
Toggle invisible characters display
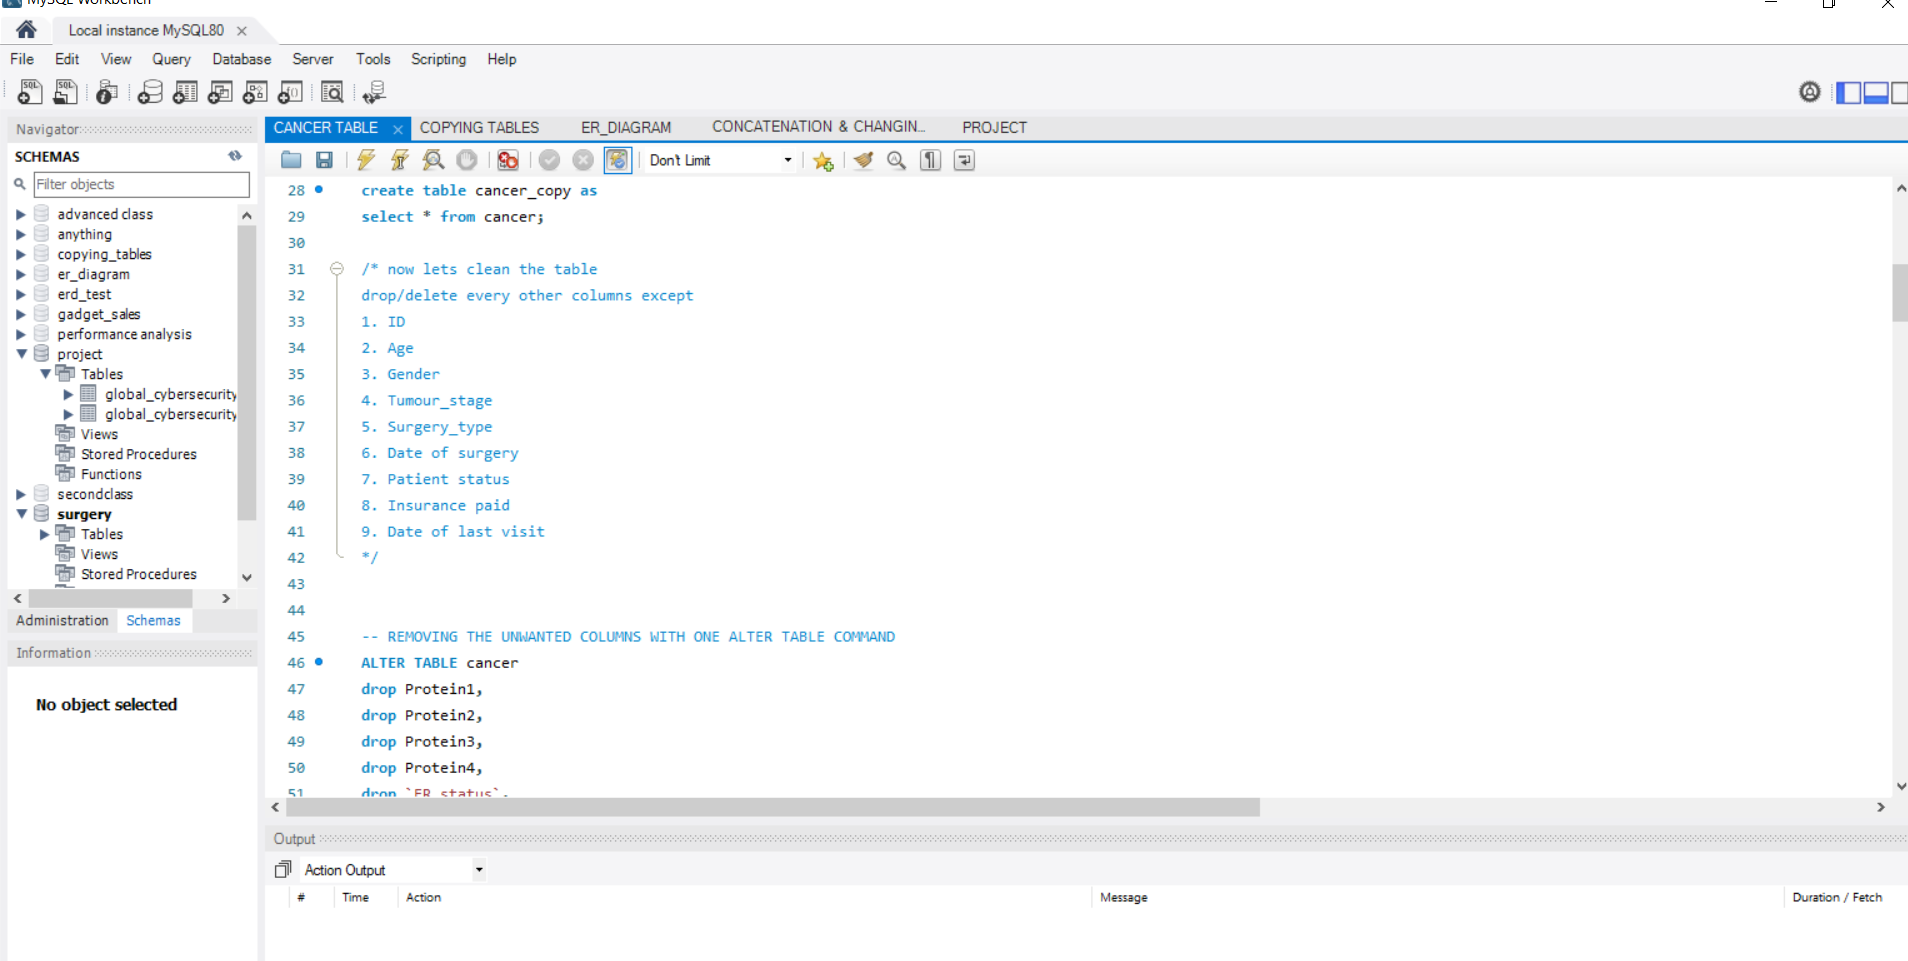pos(930,160)
